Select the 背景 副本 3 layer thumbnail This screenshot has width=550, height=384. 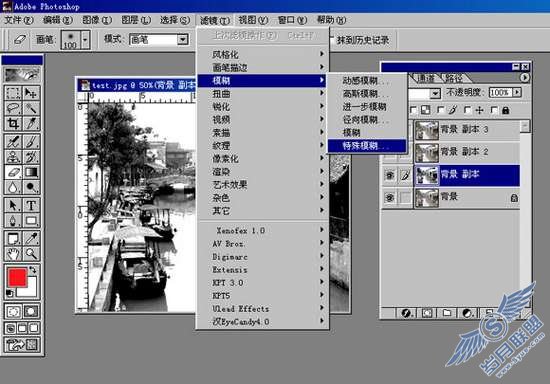point(427,130)
